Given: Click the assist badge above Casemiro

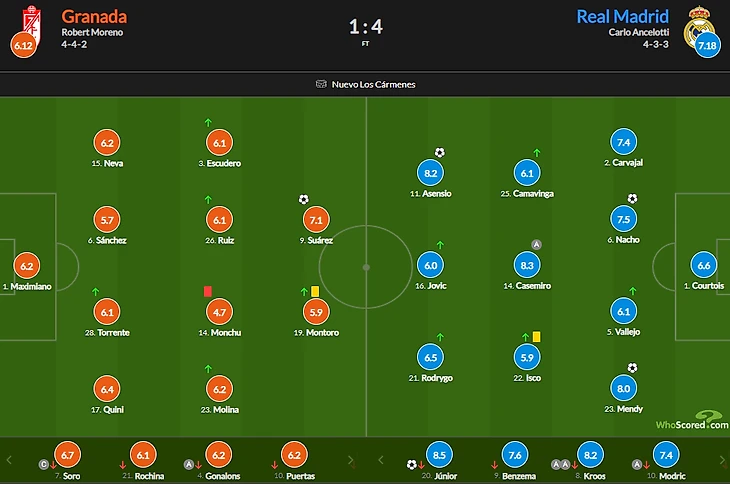Looking at the screenshot, I should (x=536, y=245).
